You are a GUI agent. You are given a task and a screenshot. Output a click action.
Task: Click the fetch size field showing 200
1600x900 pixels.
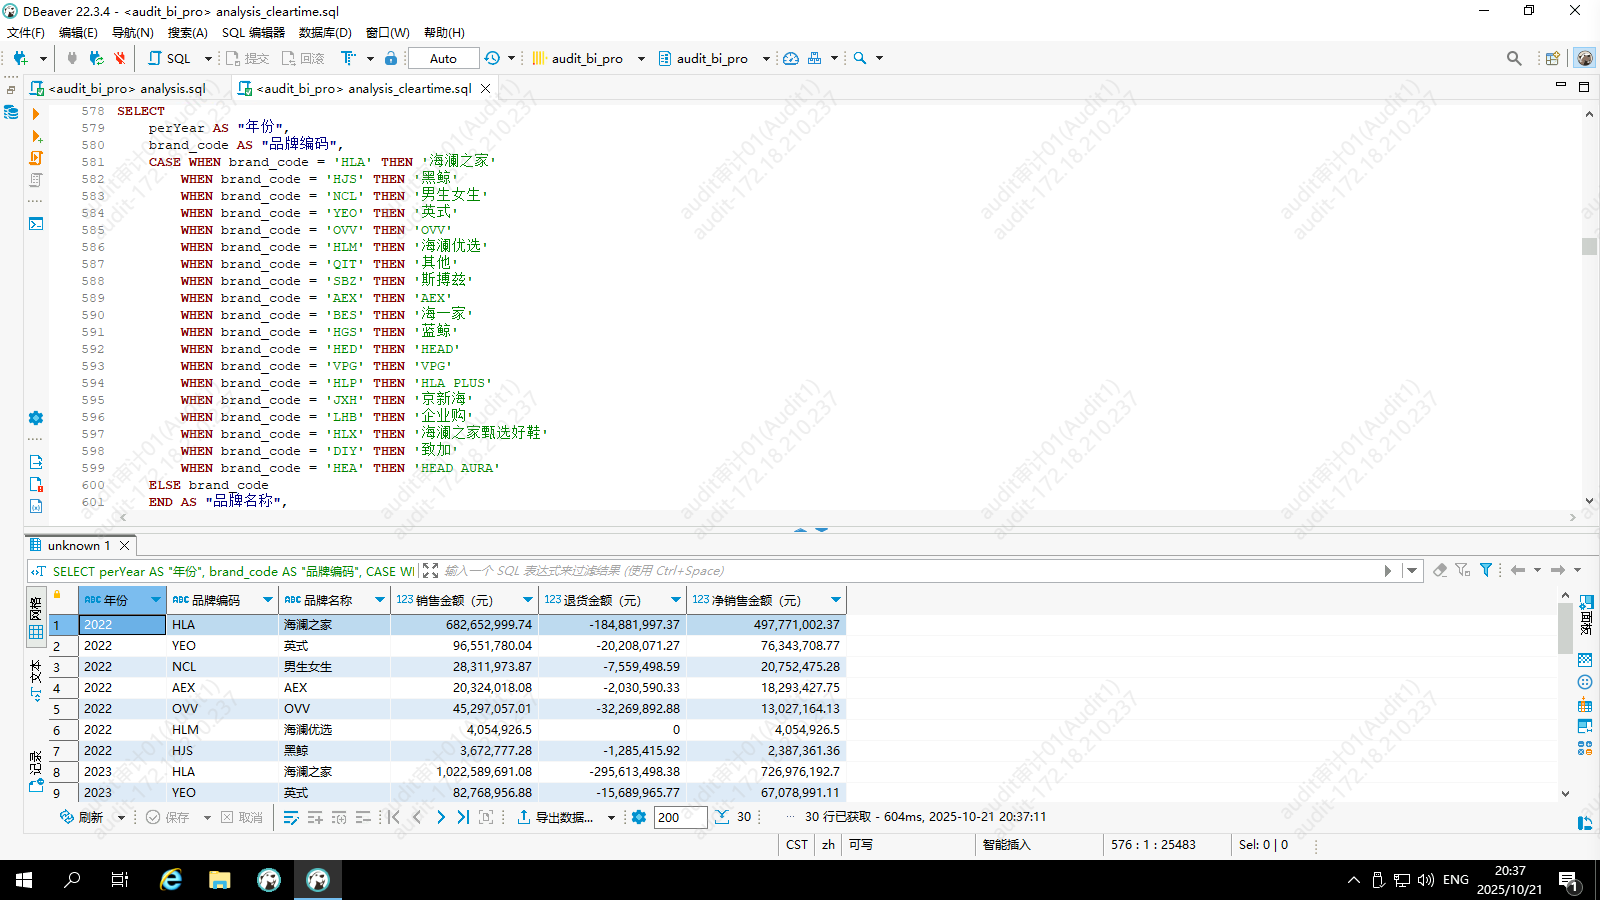coord(680,817)
